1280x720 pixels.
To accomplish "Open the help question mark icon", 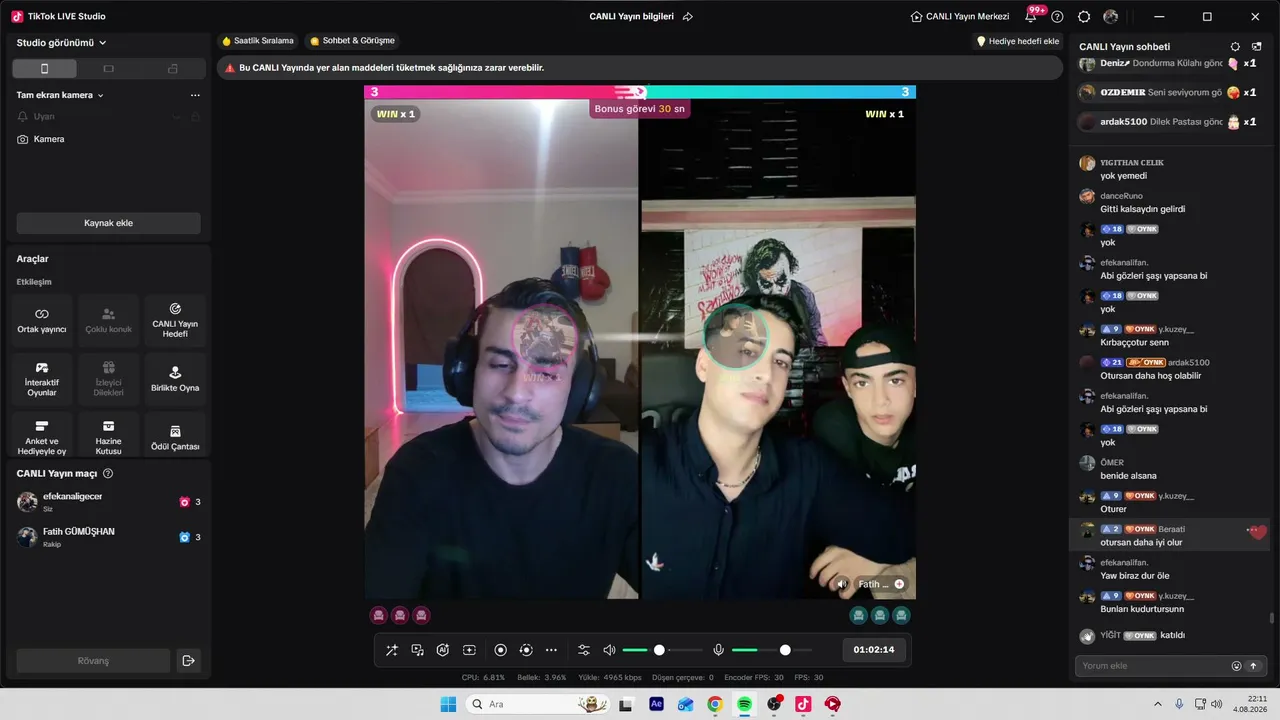I will (x=1057, y=17).
